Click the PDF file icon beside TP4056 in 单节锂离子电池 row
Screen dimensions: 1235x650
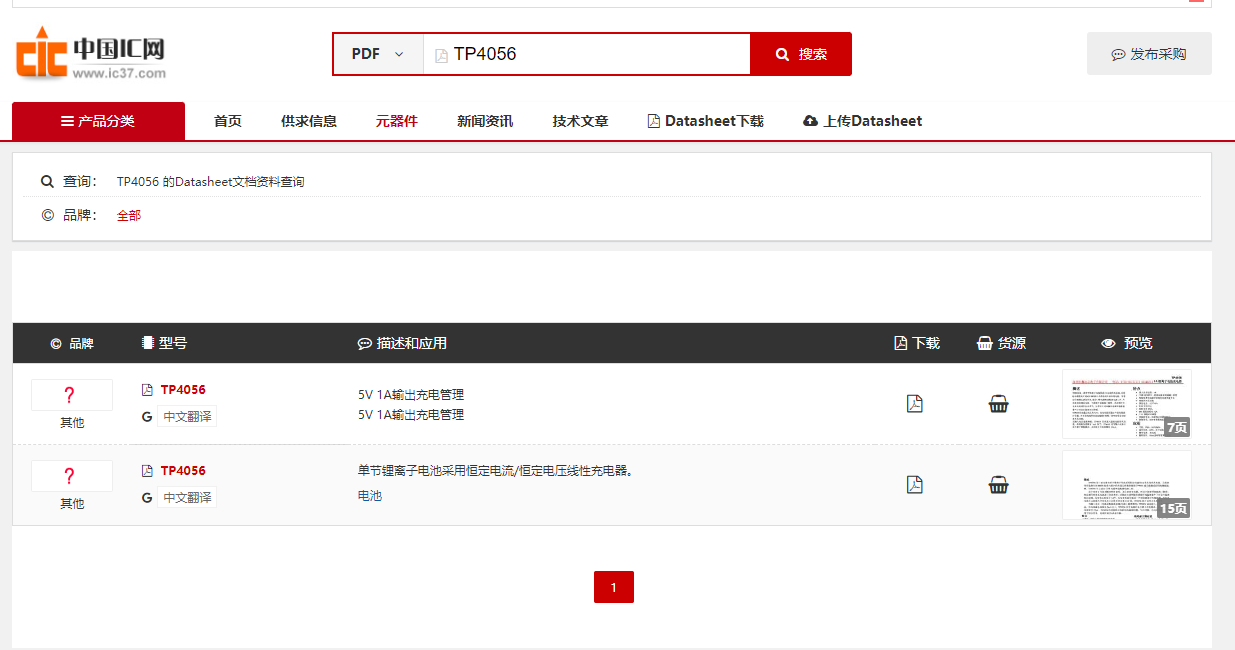[148, 471]
